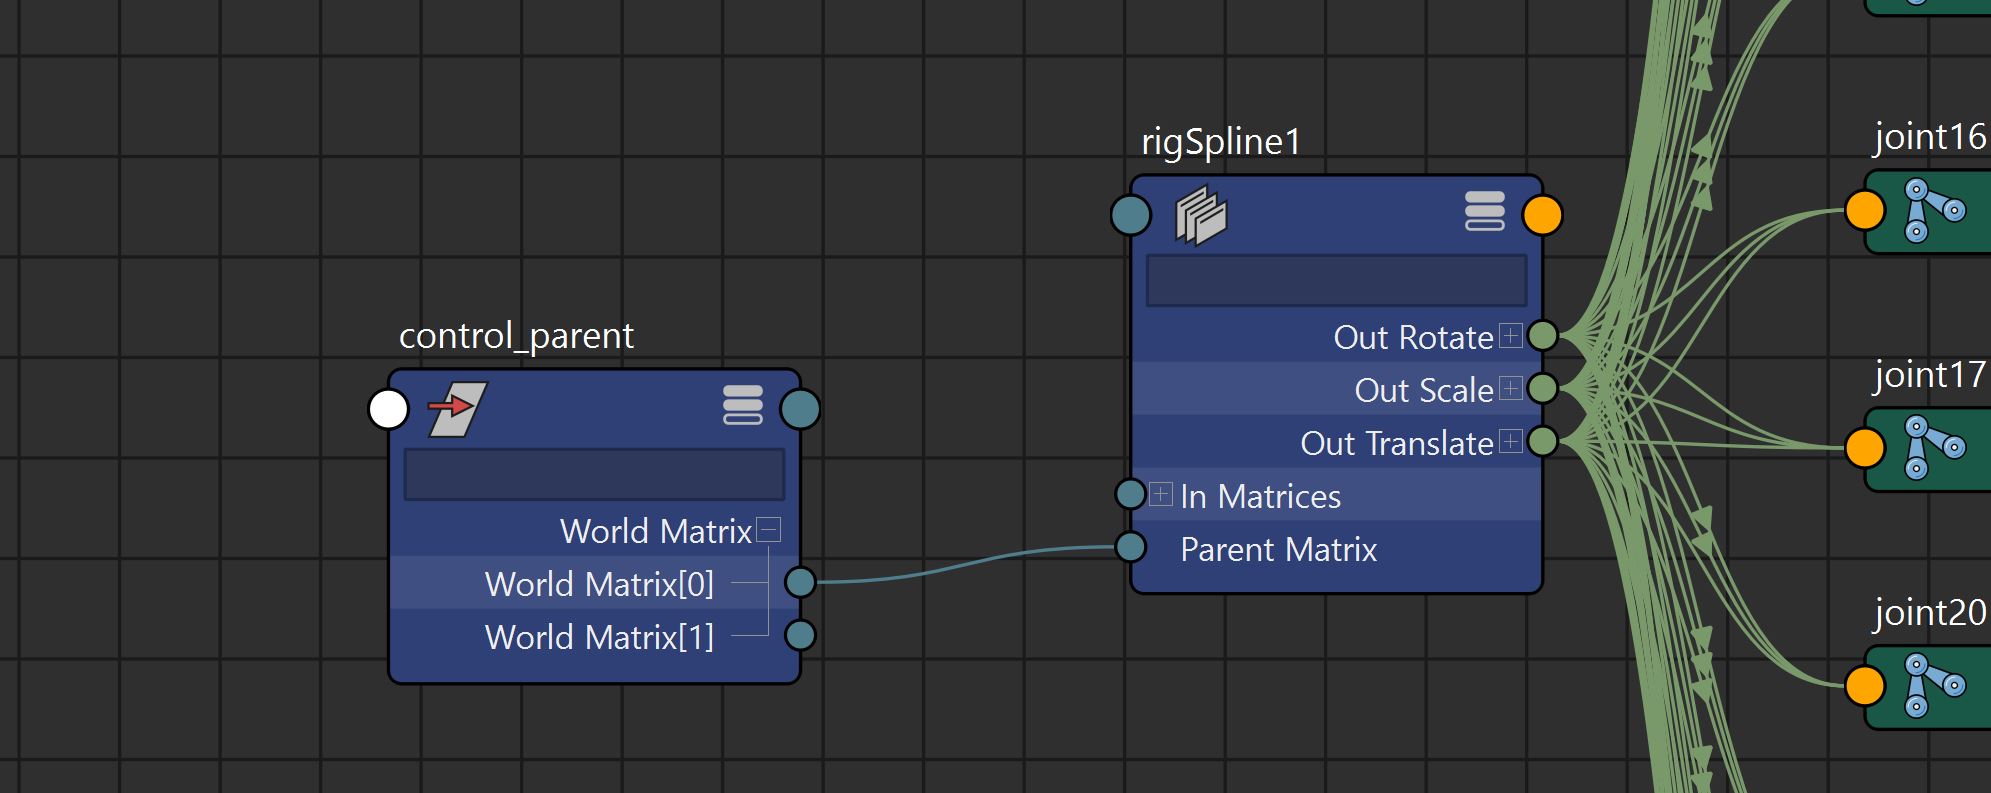This screenshot has height=793, width=1991.
Task: Click the Out Scale output port
Action: 1543,388
